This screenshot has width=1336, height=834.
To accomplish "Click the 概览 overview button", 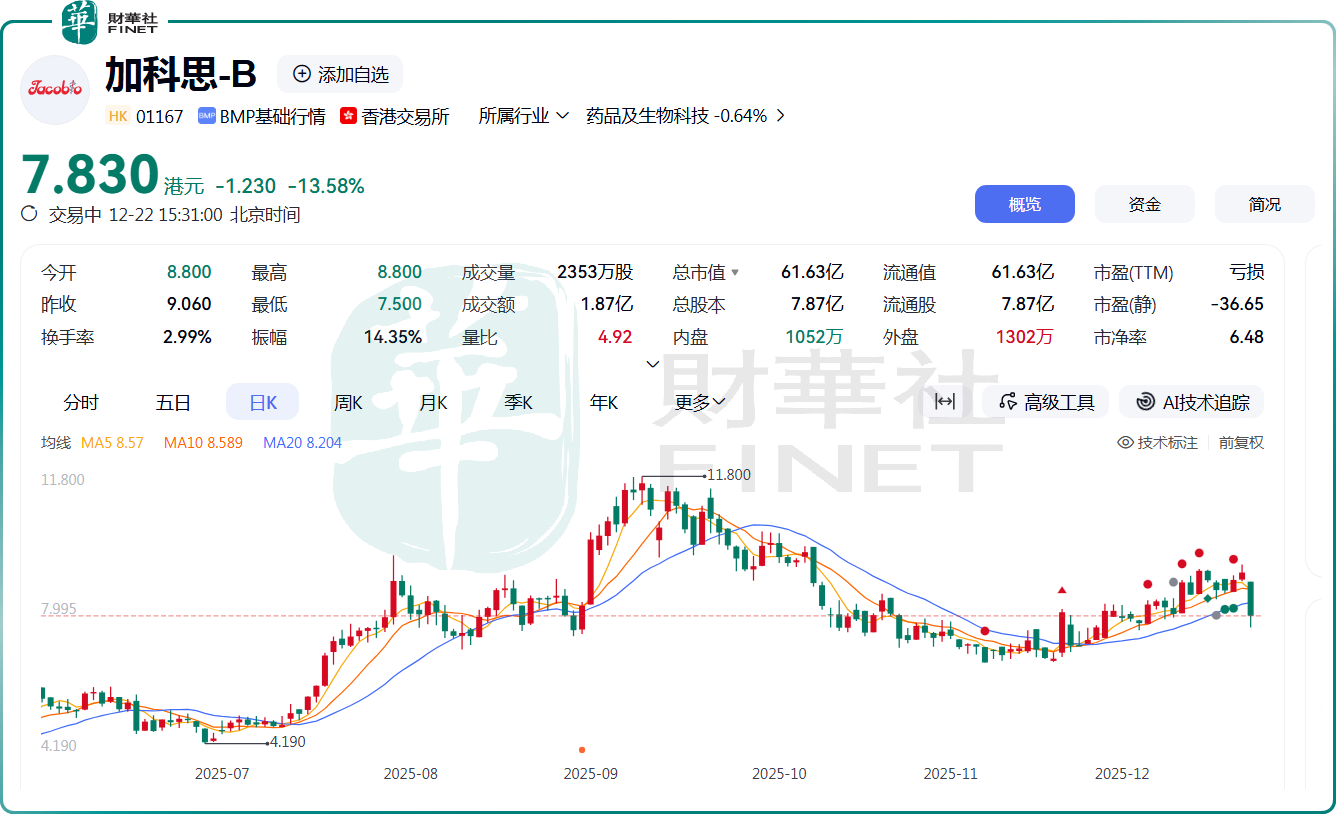I will click(x=1025, y=203).
